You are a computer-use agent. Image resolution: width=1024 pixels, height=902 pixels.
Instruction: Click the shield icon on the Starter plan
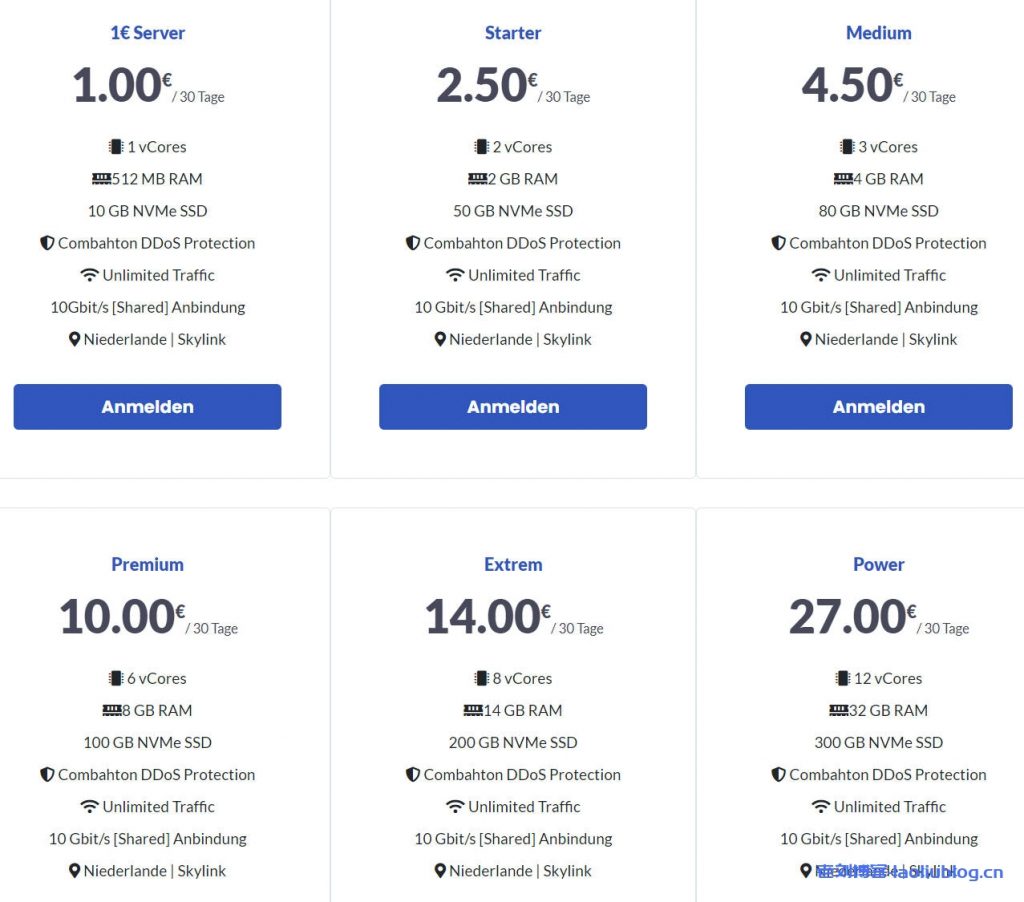(x=413, y=243)
